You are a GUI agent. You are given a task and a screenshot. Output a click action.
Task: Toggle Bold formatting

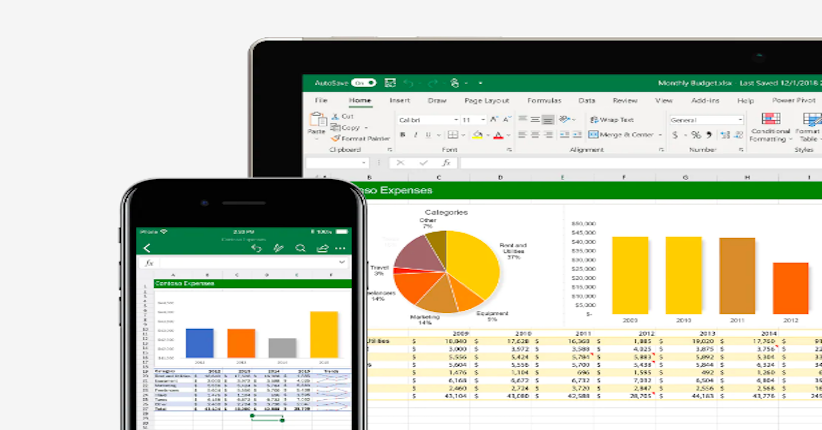[x=403, y=135]
